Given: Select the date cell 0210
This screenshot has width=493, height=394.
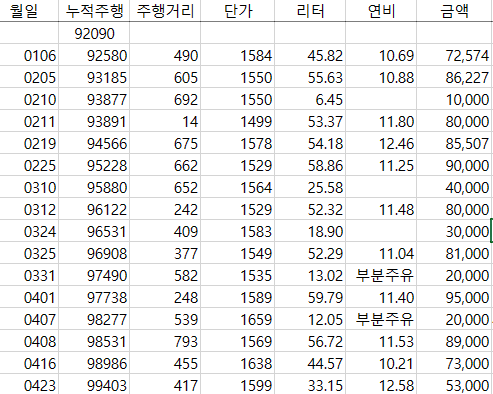Looking at the screenshot, I should coord(29,99).
